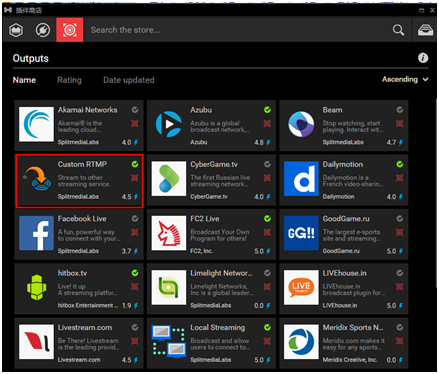Click the Meridix Sports logo

[301, 342]
